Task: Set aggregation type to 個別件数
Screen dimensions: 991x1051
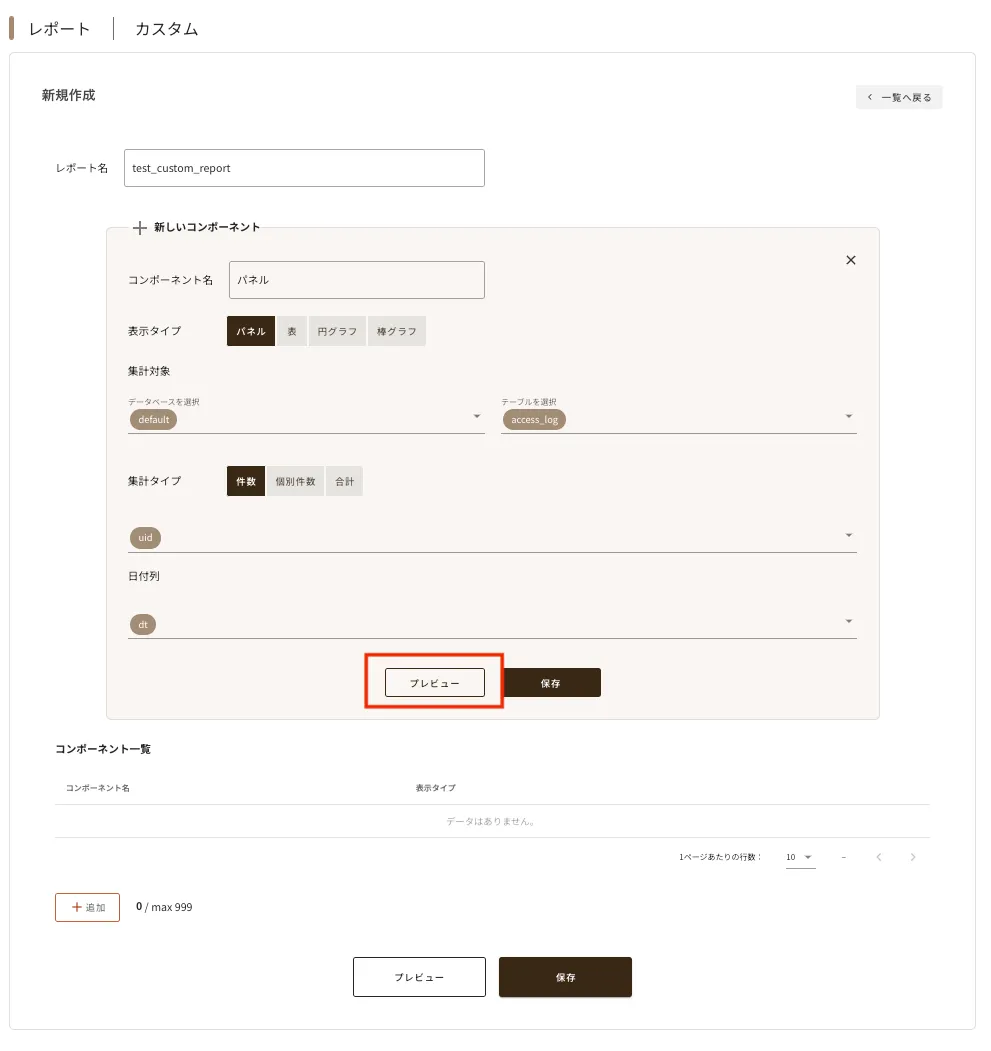Action: [x=295, y=481]
